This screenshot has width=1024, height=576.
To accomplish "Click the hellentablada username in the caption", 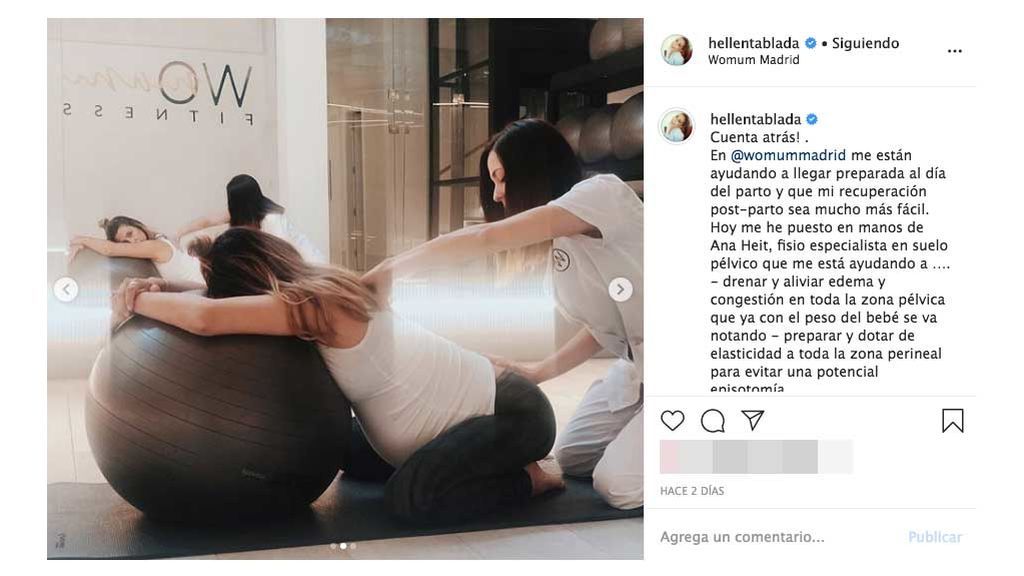I will (x=756, y=119).
